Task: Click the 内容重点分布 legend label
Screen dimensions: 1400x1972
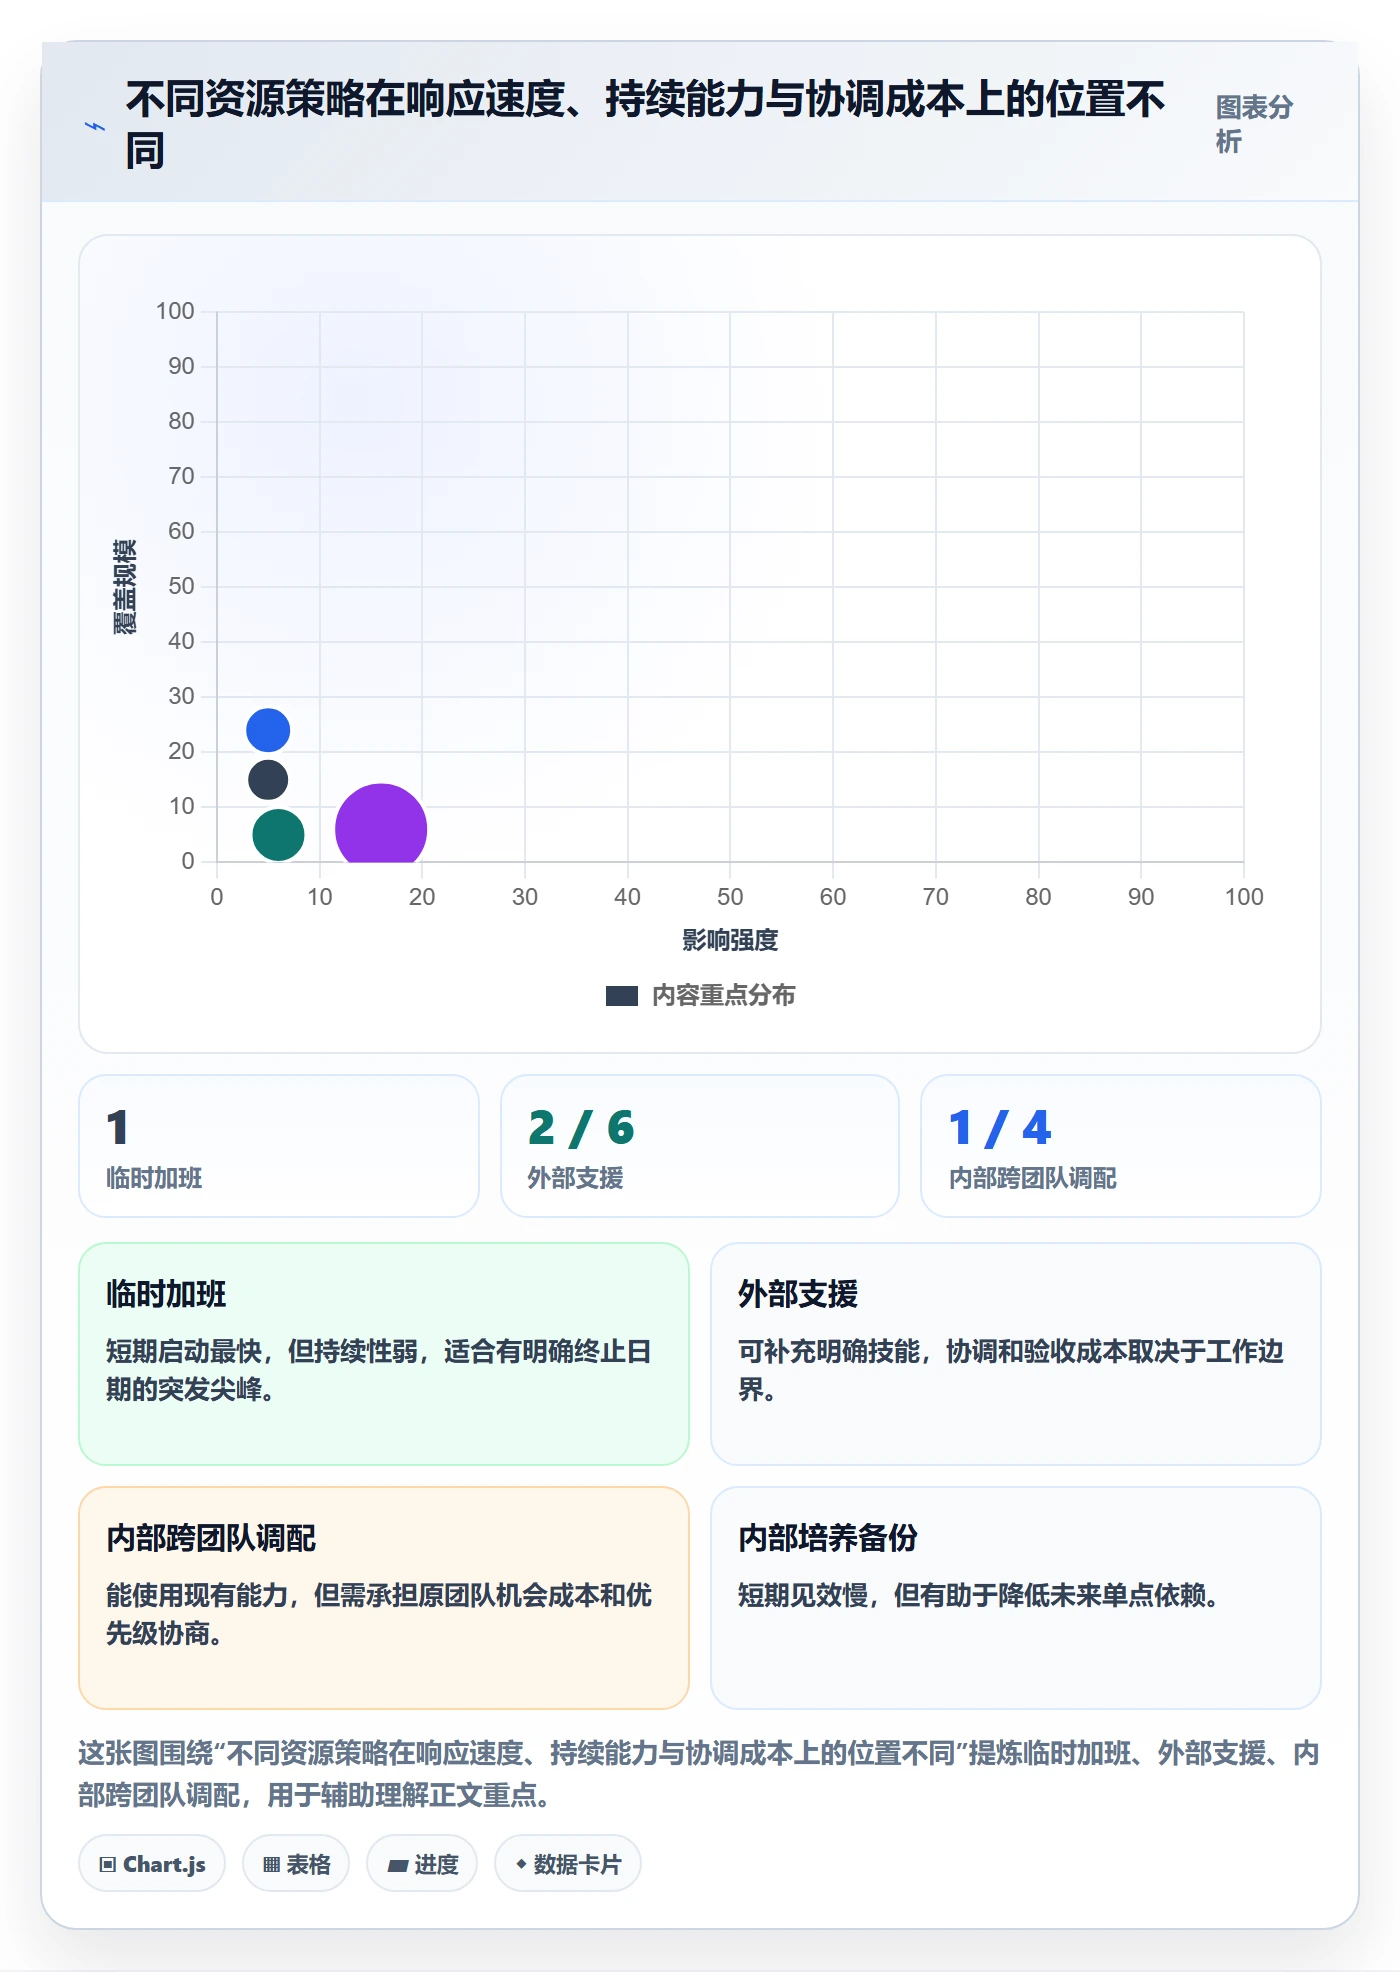Action: coord(723,996)
